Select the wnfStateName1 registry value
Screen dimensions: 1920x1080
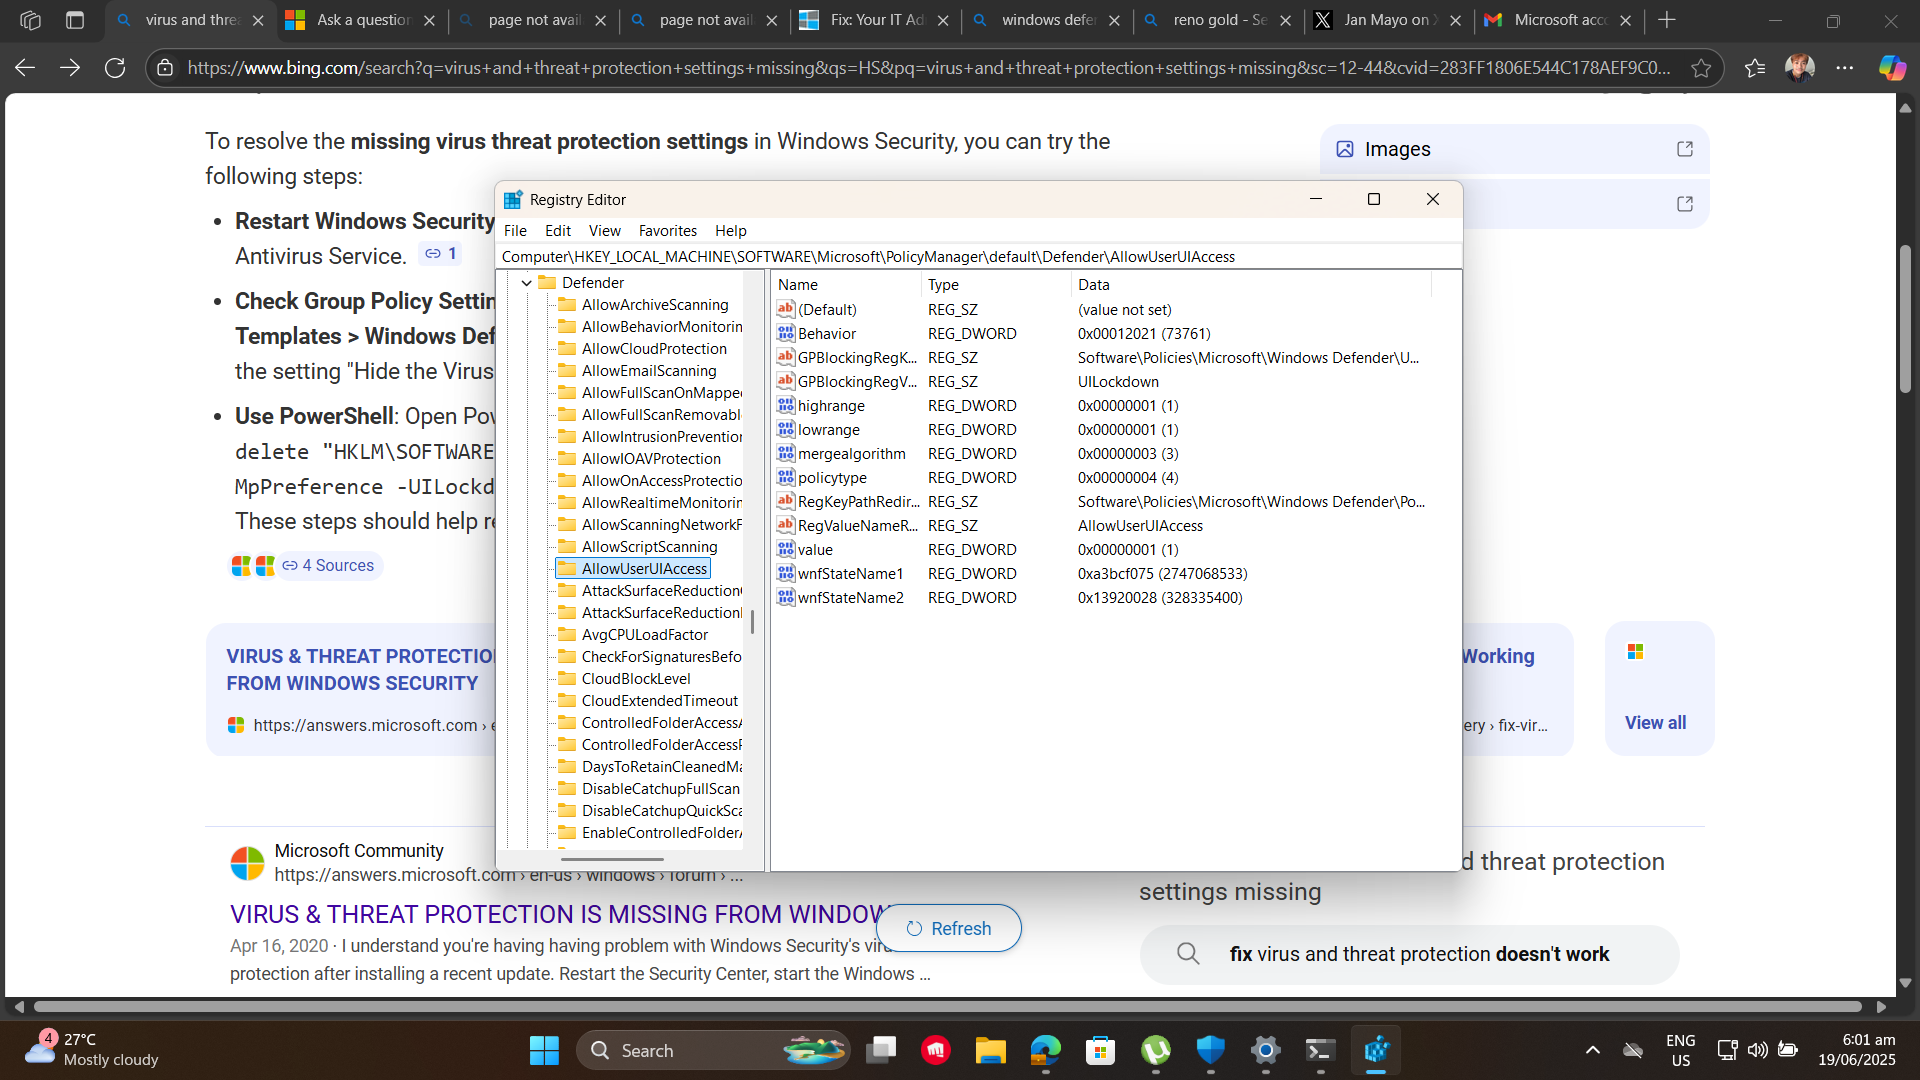tap(850, 574)
